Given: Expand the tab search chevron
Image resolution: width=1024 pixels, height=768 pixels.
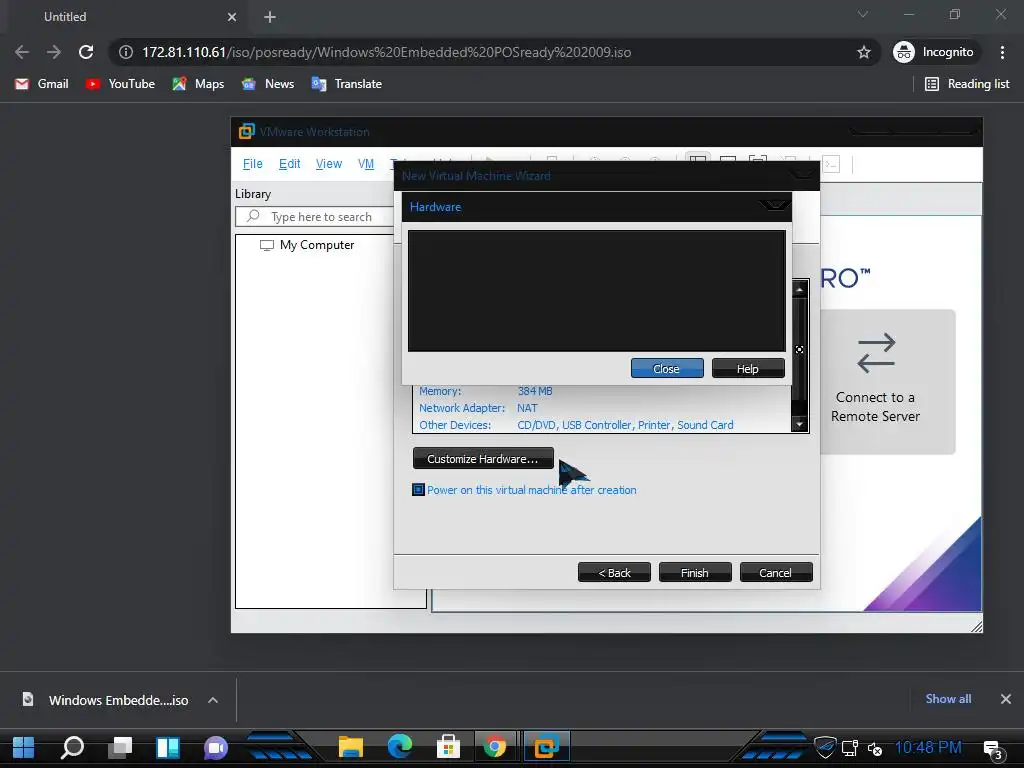Looking at the screenshot, I should [863, 14].
